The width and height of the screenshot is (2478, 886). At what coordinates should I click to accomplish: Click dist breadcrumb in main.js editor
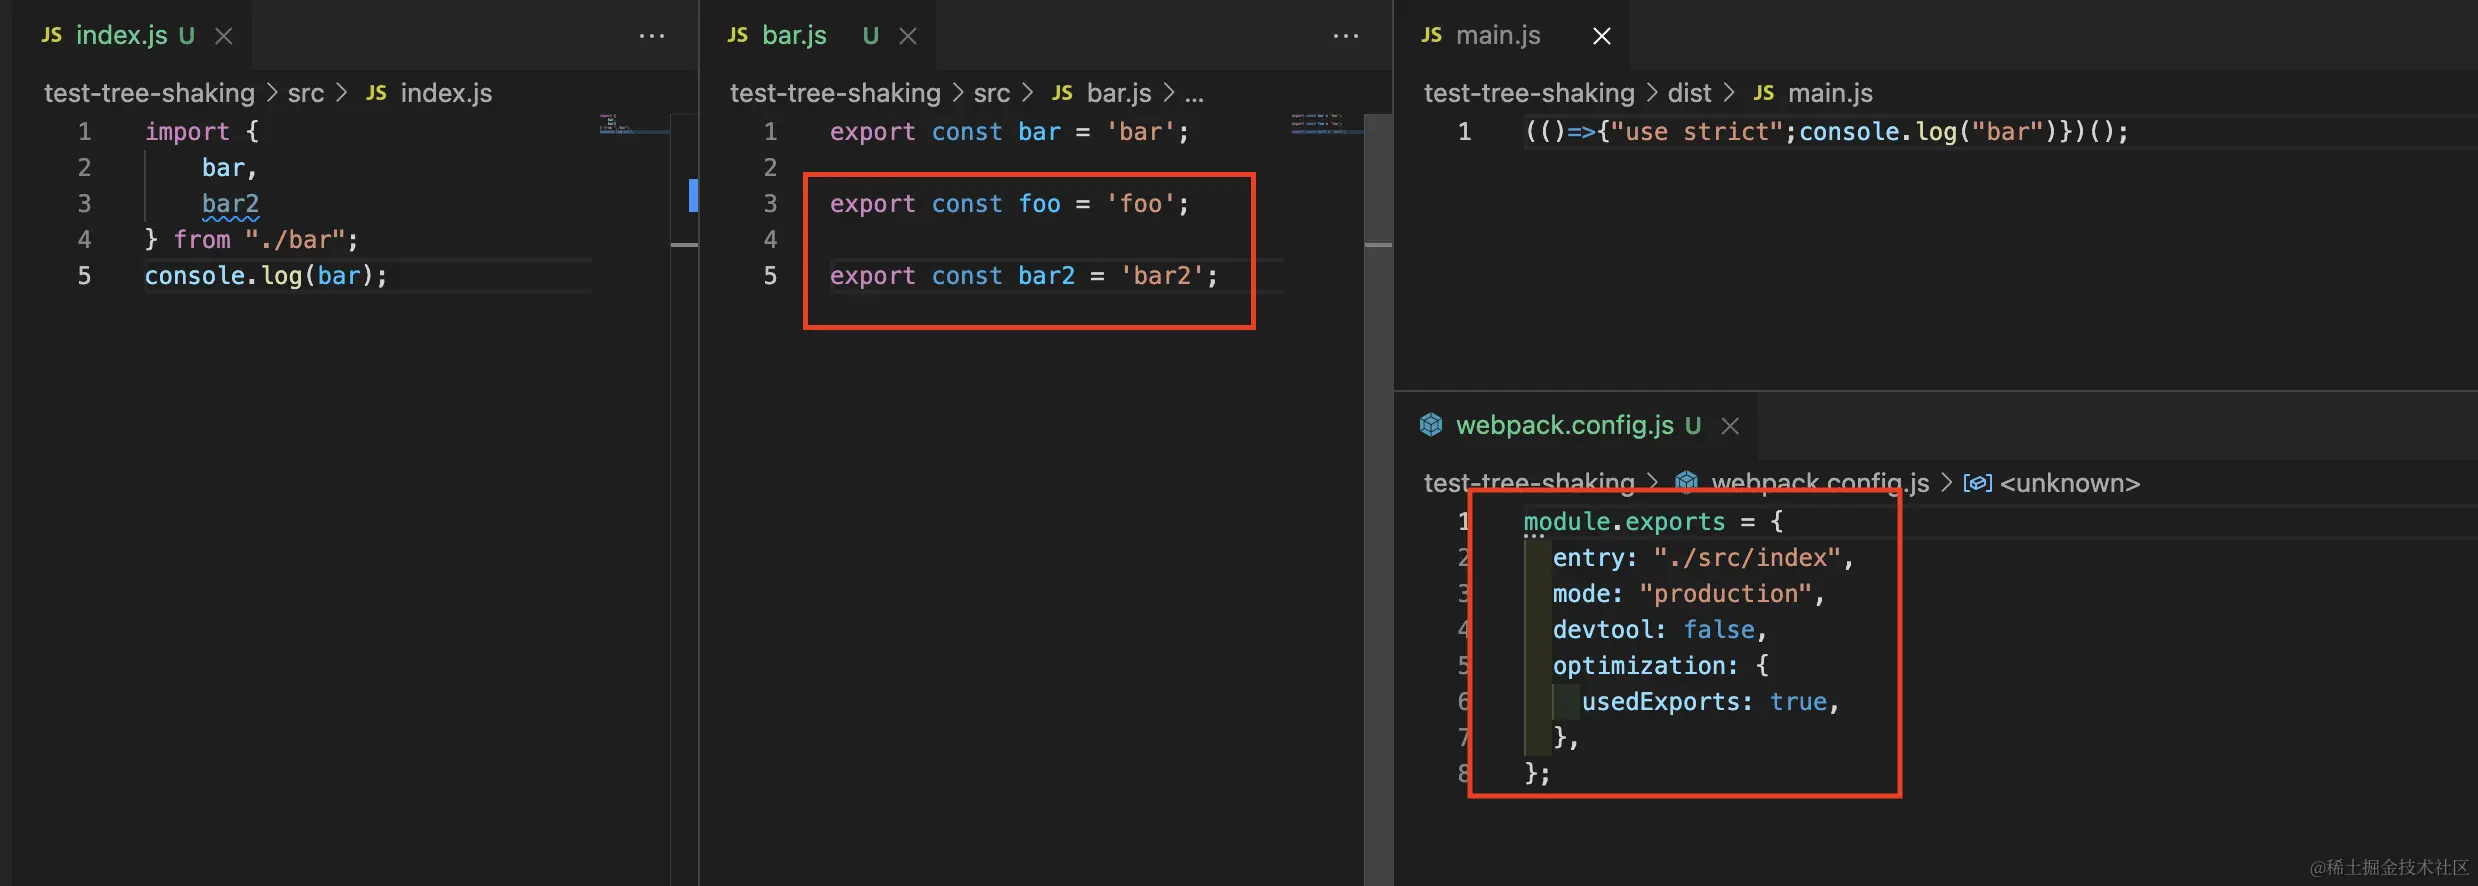pyautogui.click(x=1689, y=93)
